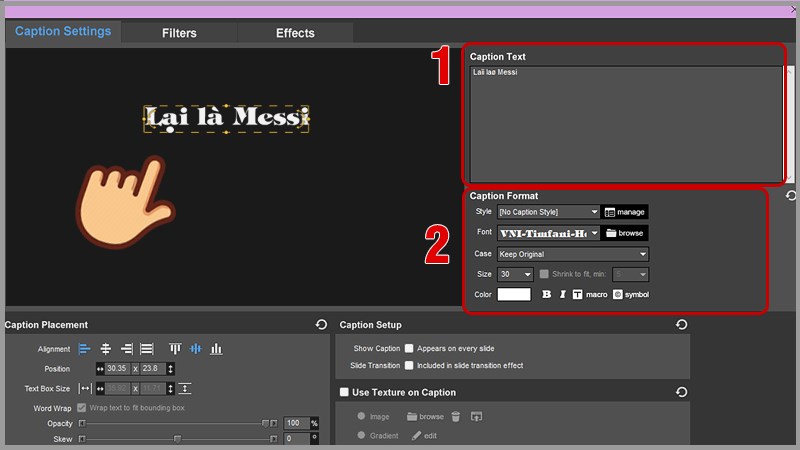Click the Position Y value field
The width and height of the screenshot is (800, 450).
(x=152, y=368)
